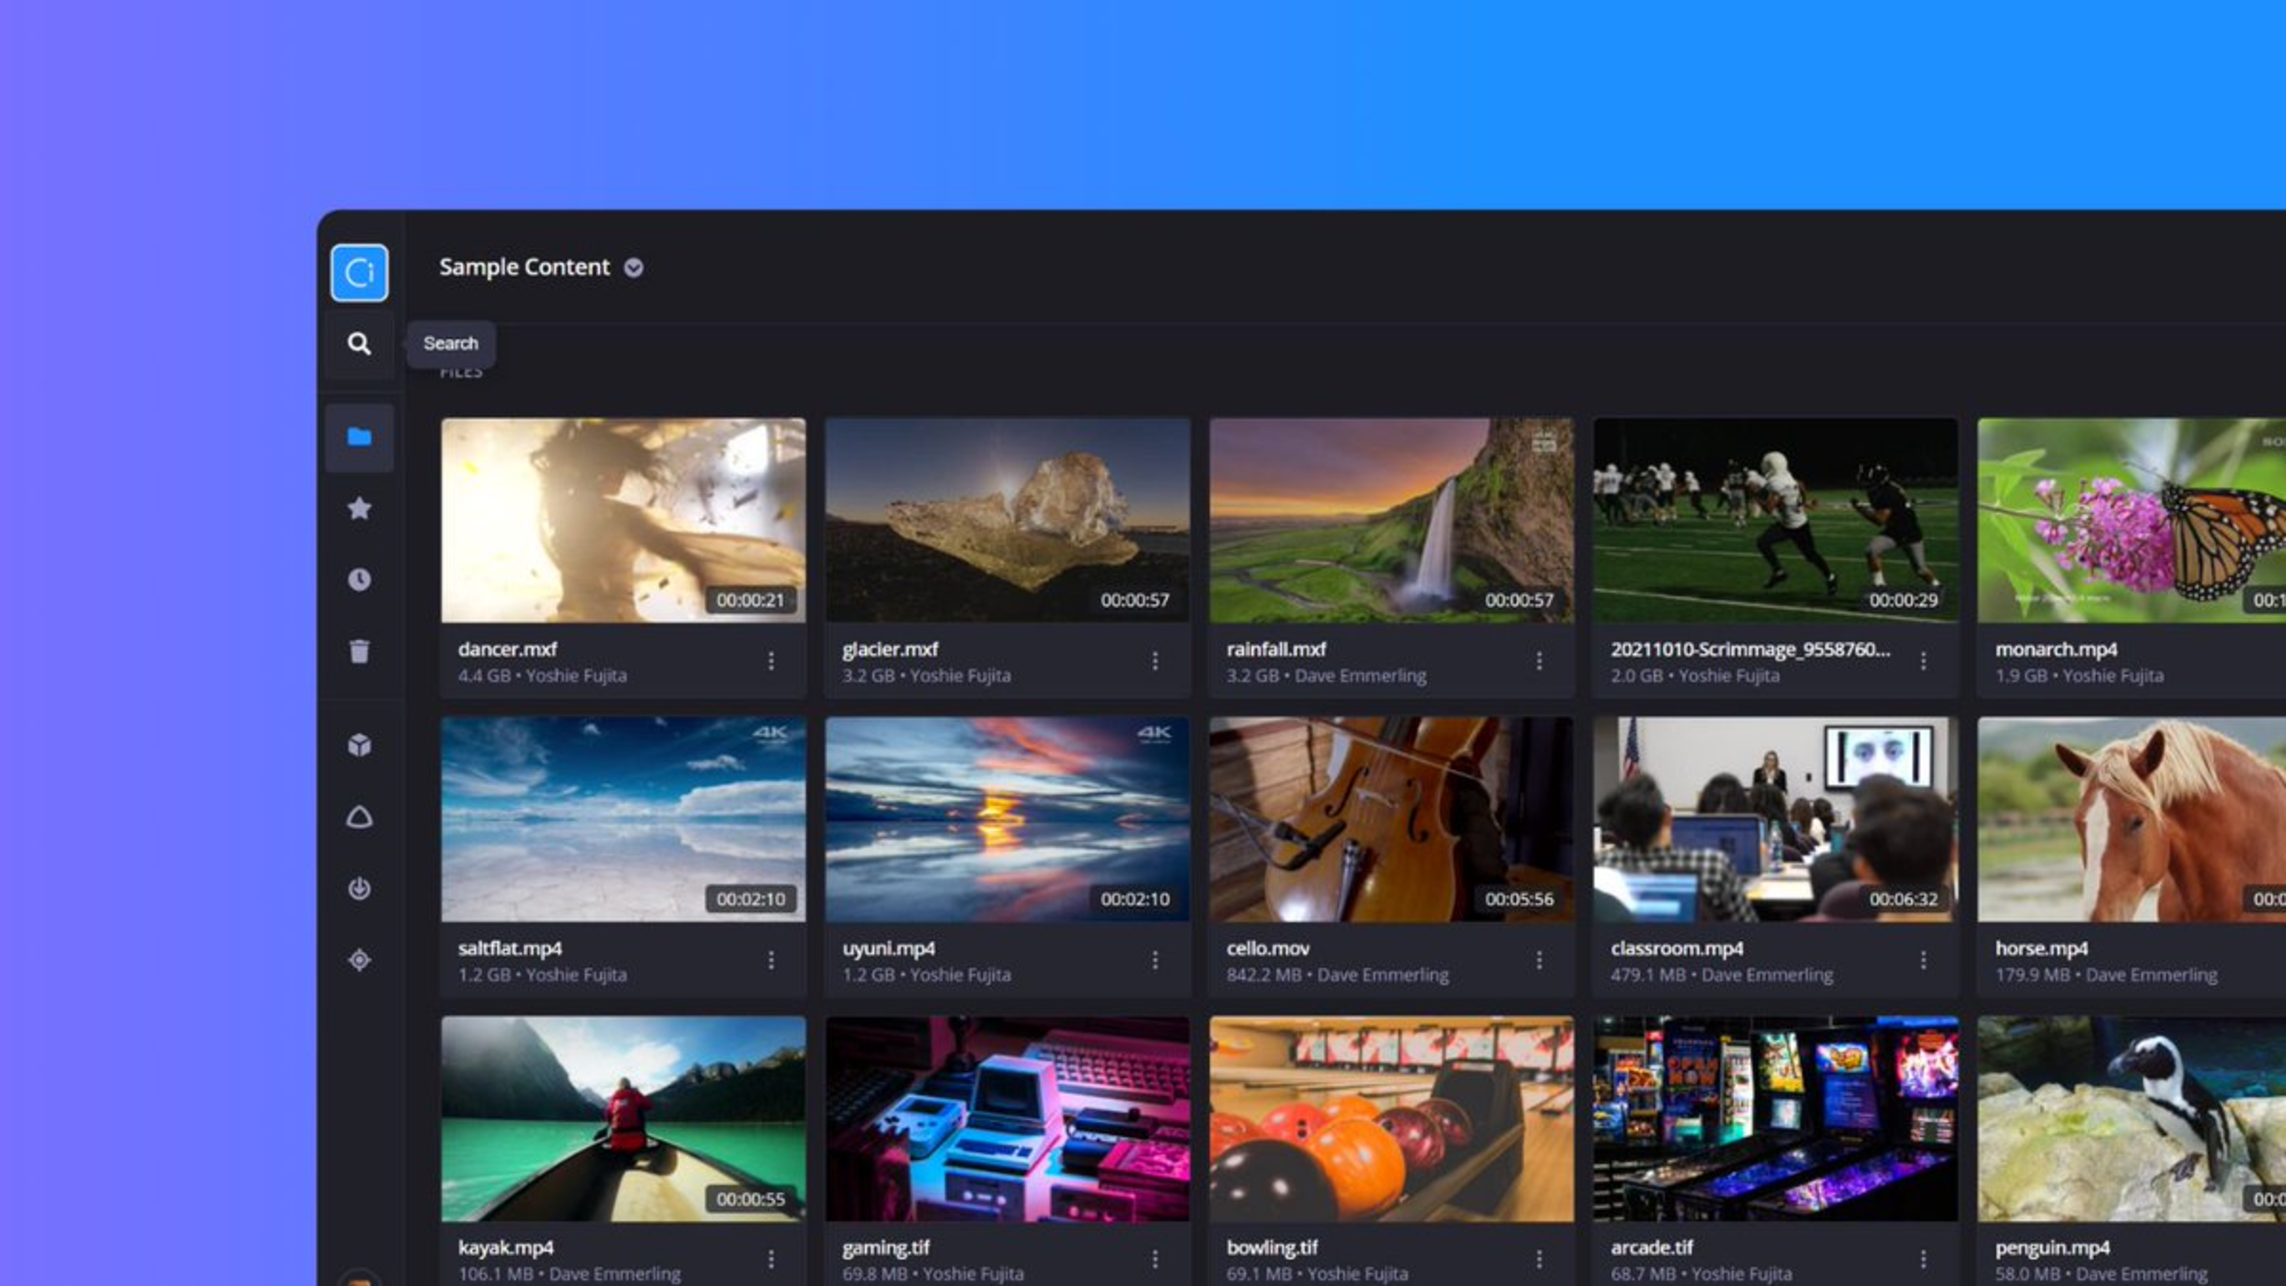Click the cube icon in sidebar
The height and width of the screenshot is (1286, 2286).
click(359, 745)
